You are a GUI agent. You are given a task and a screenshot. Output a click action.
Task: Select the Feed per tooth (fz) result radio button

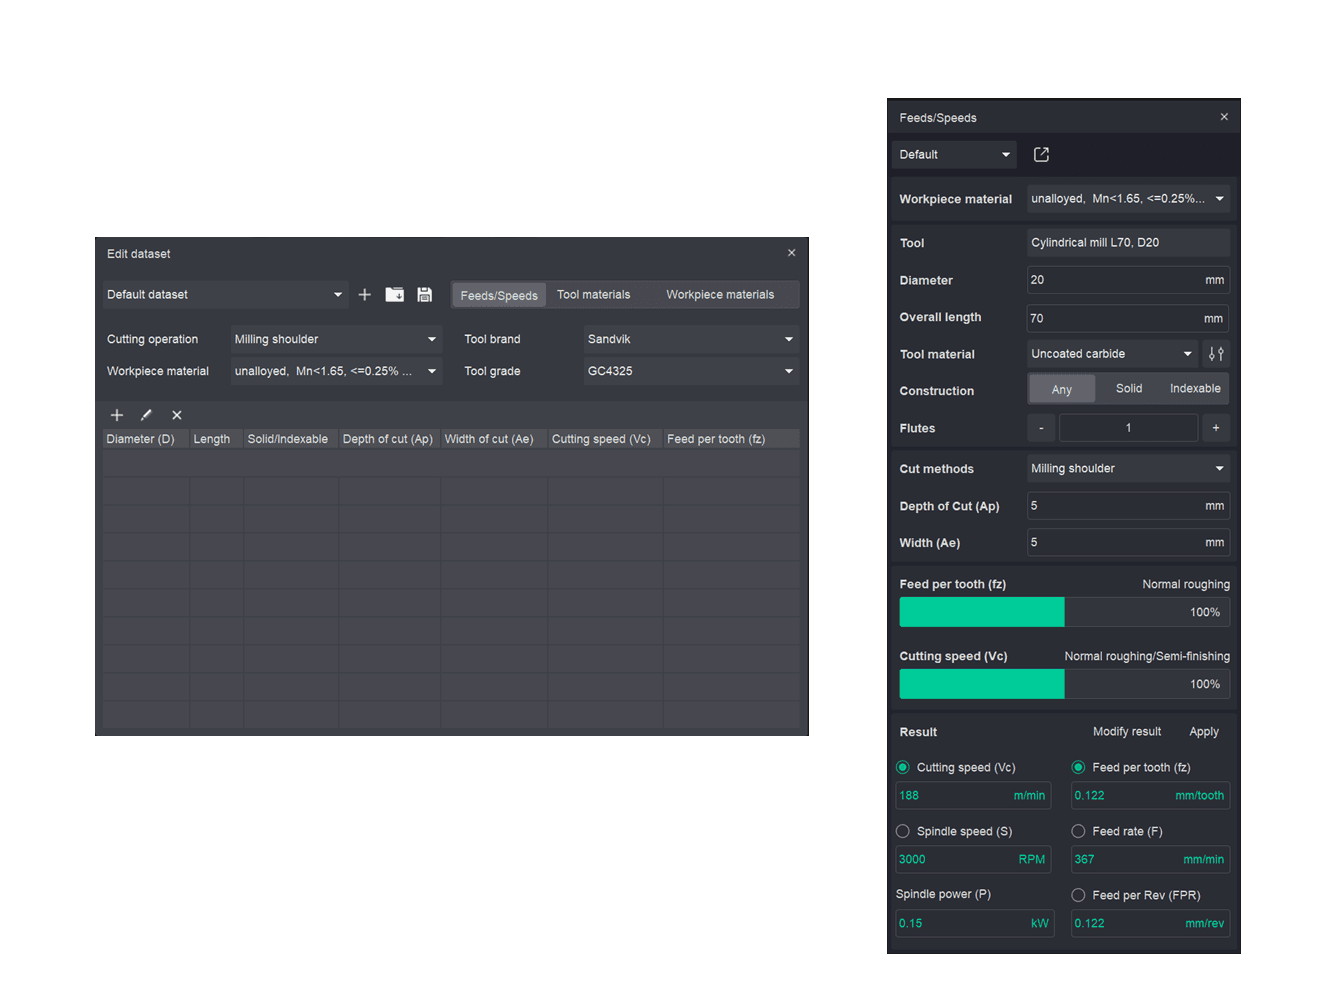pyautogui.click(x=1078, y=768)
